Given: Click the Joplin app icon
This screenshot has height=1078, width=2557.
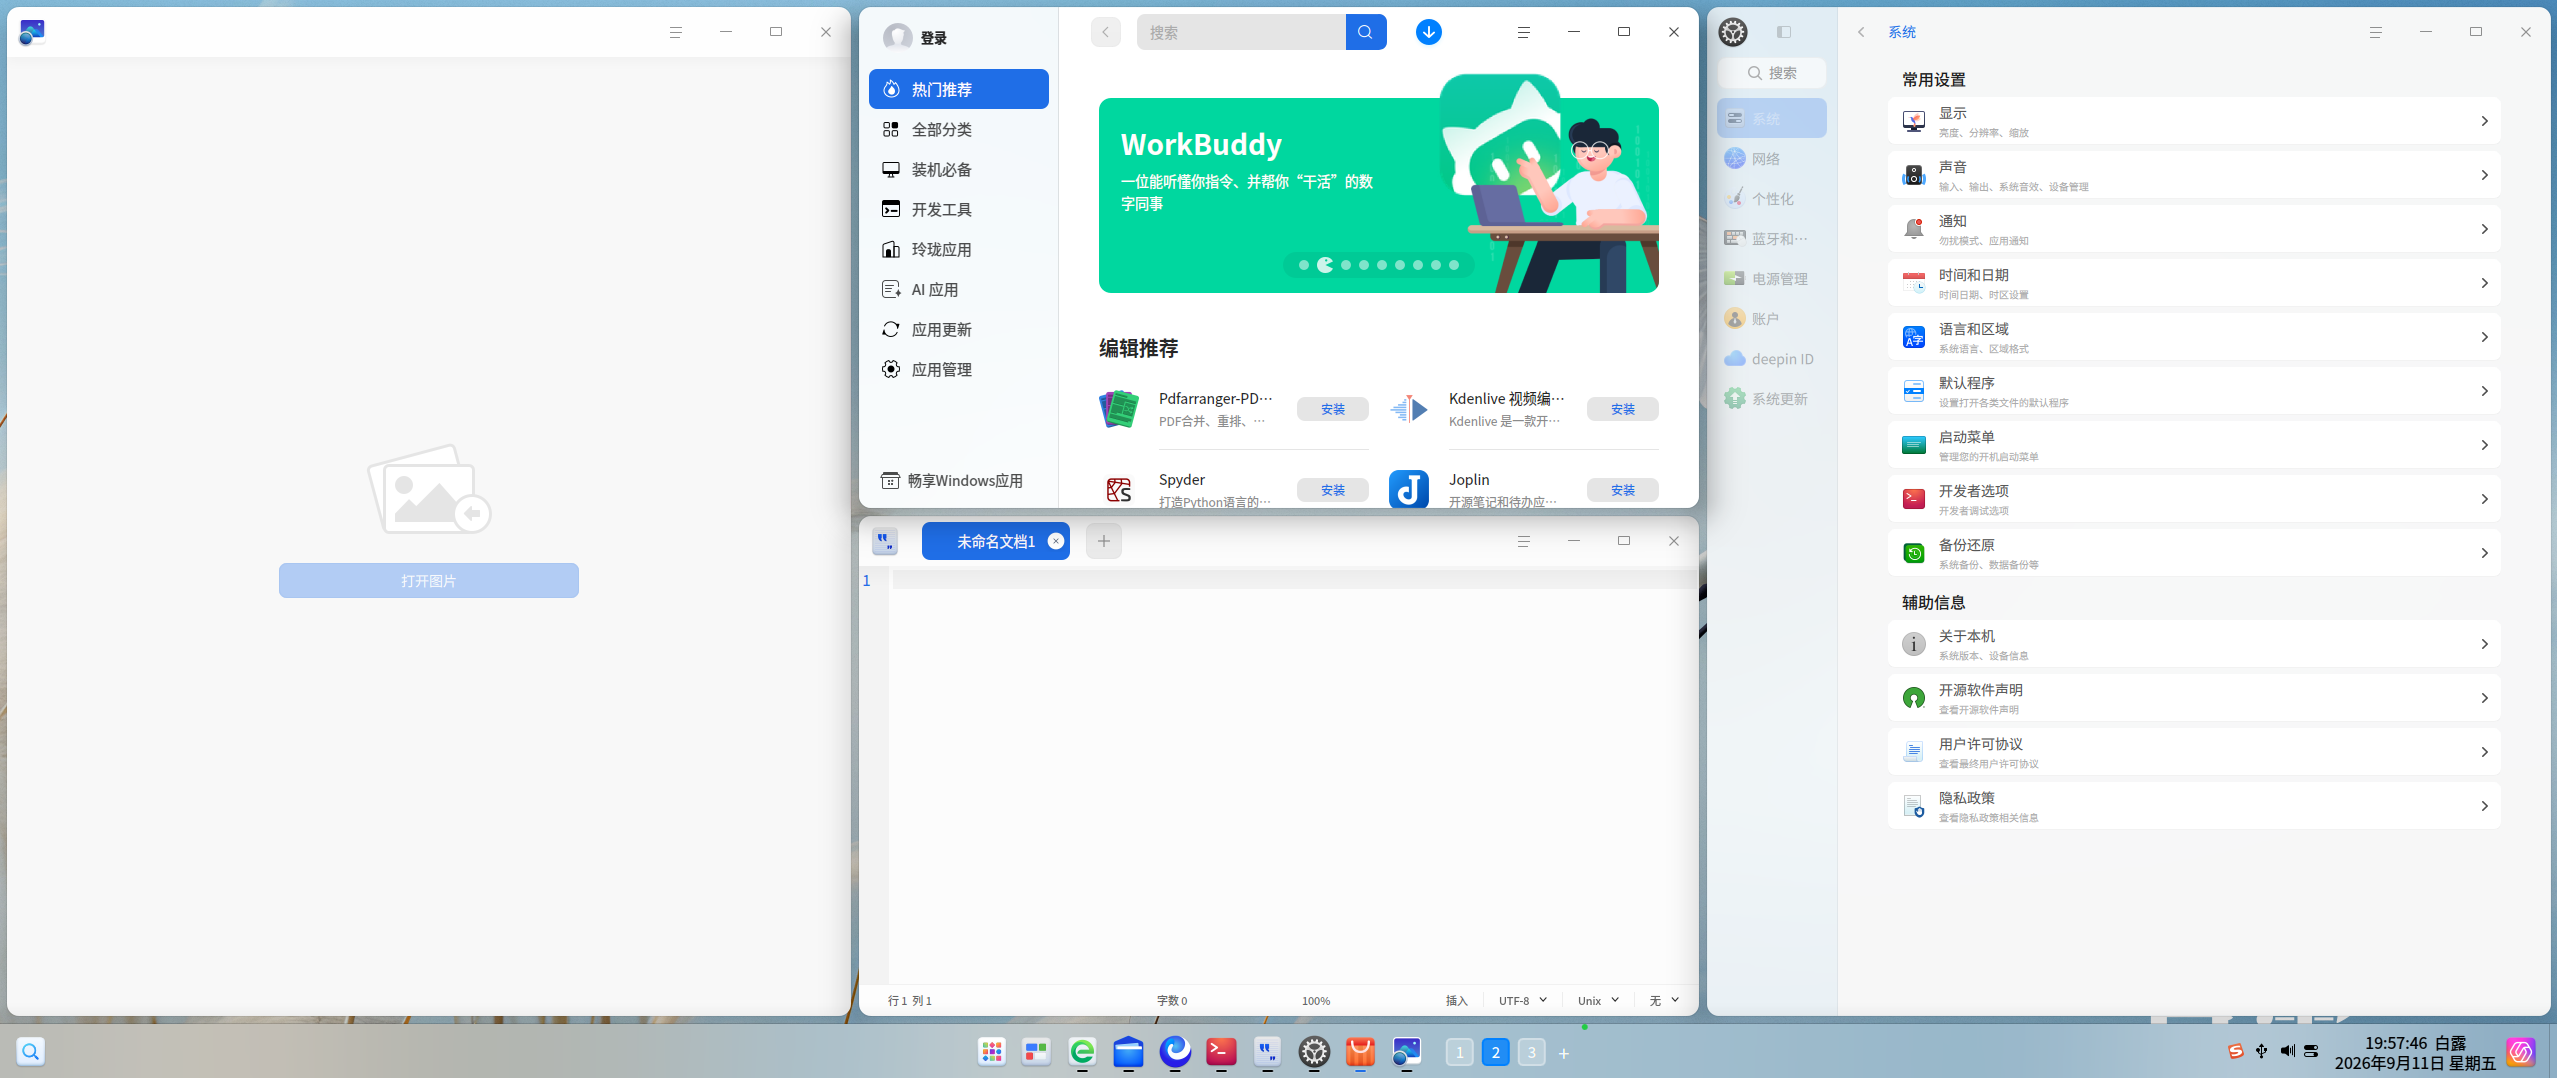Looking at the screenshot, I should pyautogui.click(x=1408, y=490).
